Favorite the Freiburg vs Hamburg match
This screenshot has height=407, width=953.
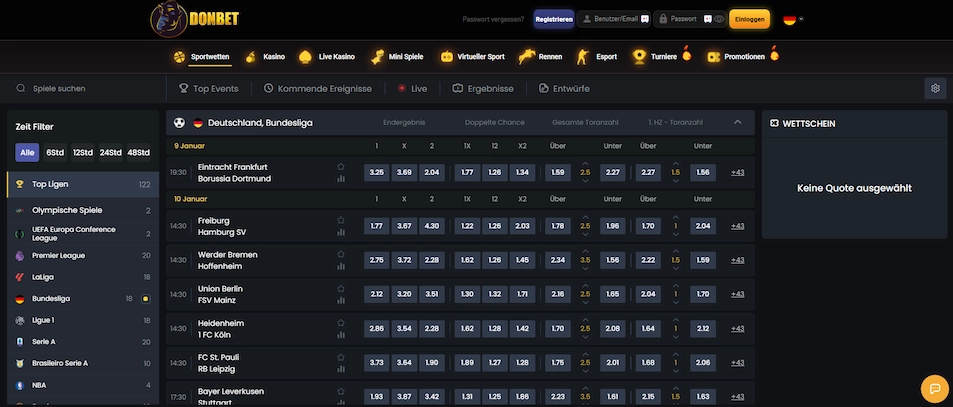341,220
